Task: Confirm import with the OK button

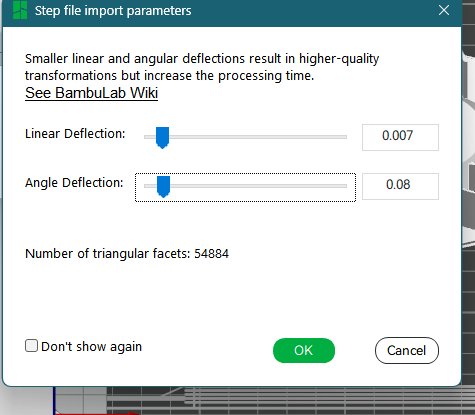Action: click(304, 350)
